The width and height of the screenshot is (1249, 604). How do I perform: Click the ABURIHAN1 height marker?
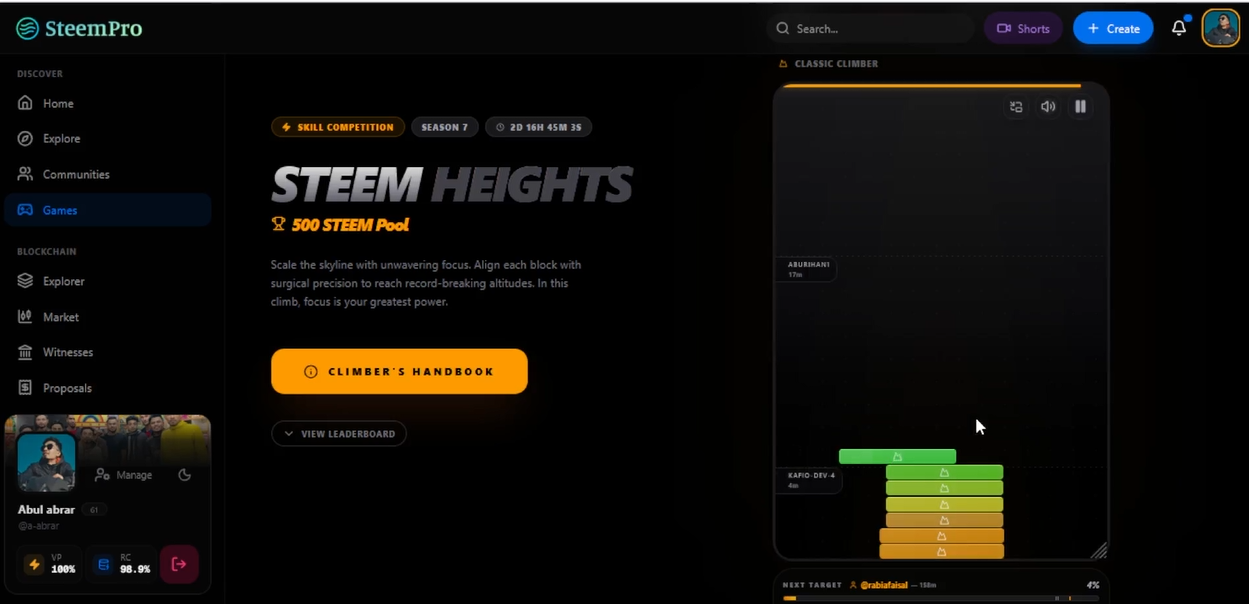[808, 269]
